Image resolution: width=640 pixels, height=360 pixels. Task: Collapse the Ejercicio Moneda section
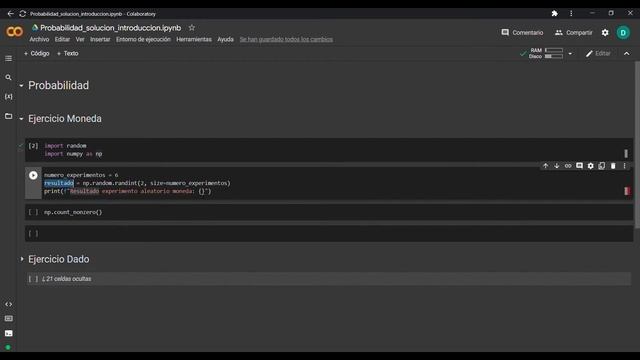point(21,119)
